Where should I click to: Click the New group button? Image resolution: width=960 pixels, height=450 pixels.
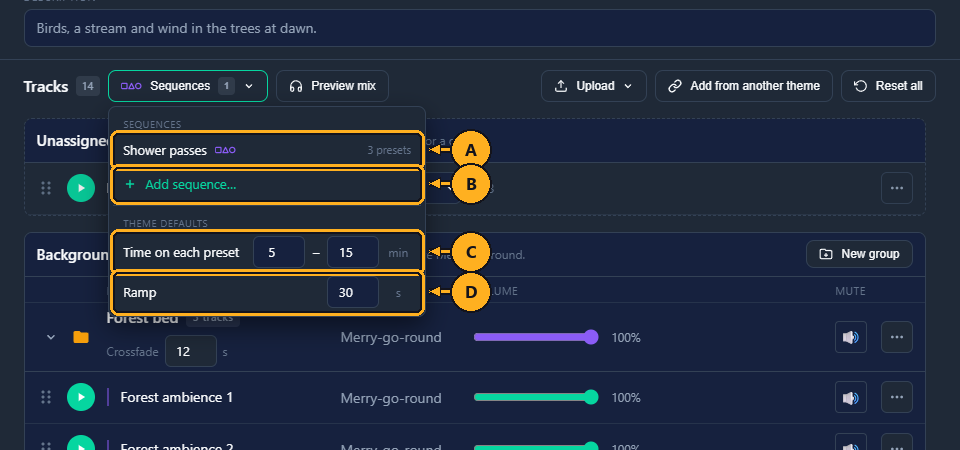point(859,254)
